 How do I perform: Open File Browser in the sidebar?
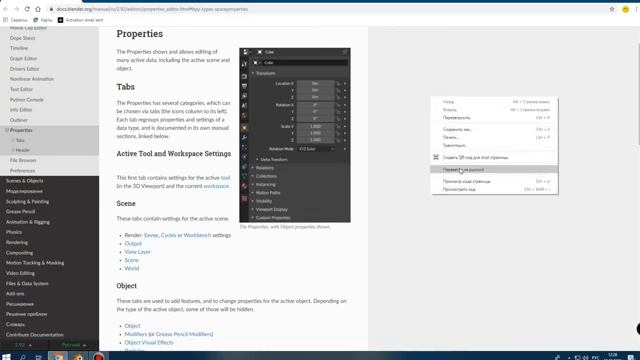[23, 160]
